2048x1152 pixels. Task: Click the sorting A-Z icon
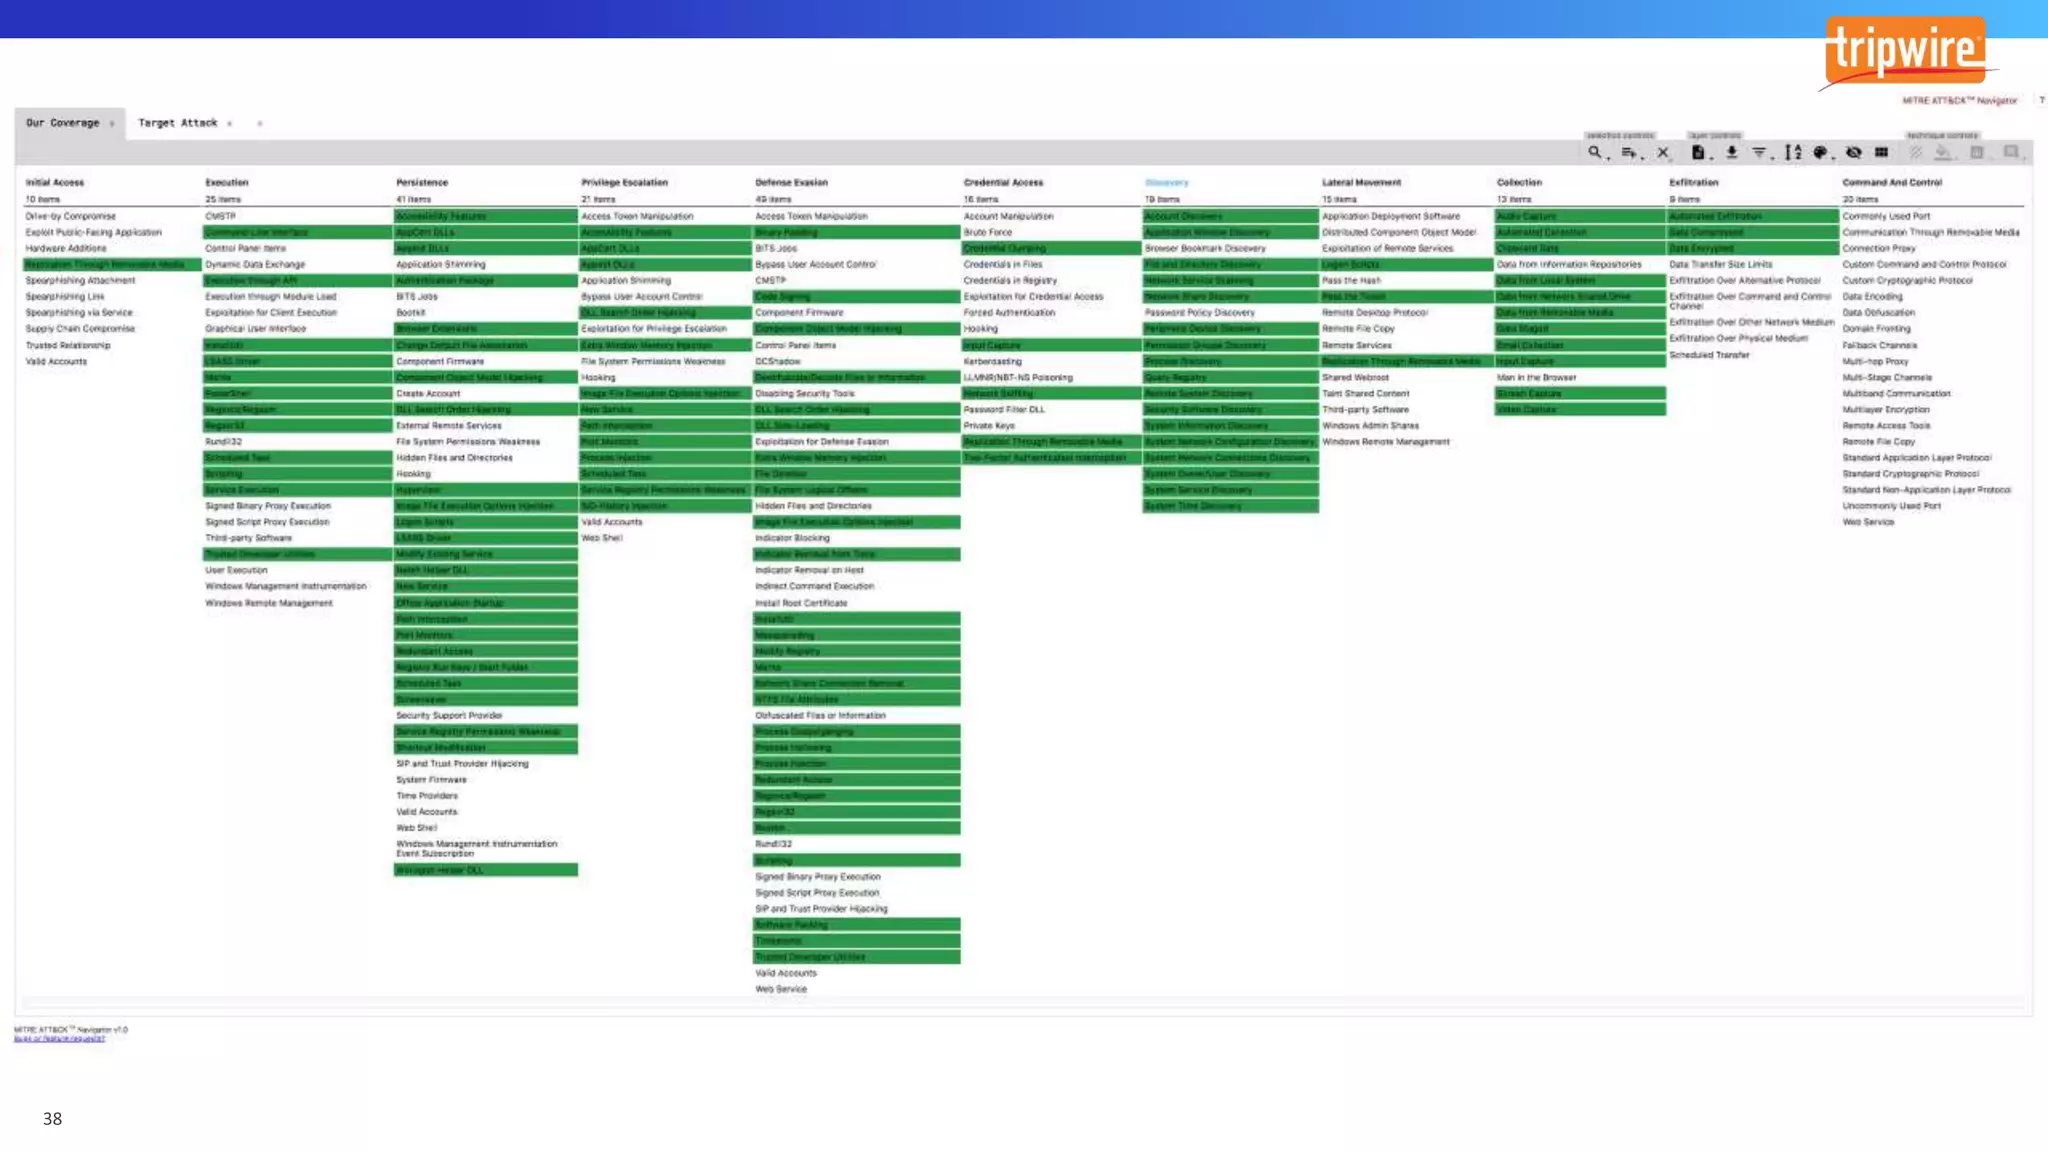[1793, 153]
